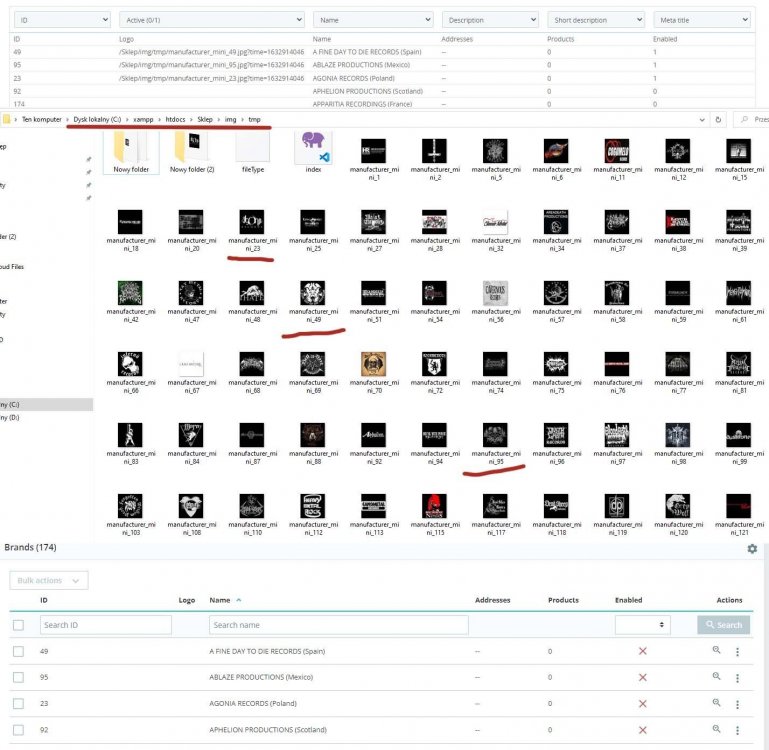Click view icon for A FINE DAY TO DIE row

(x=717, y=650)
